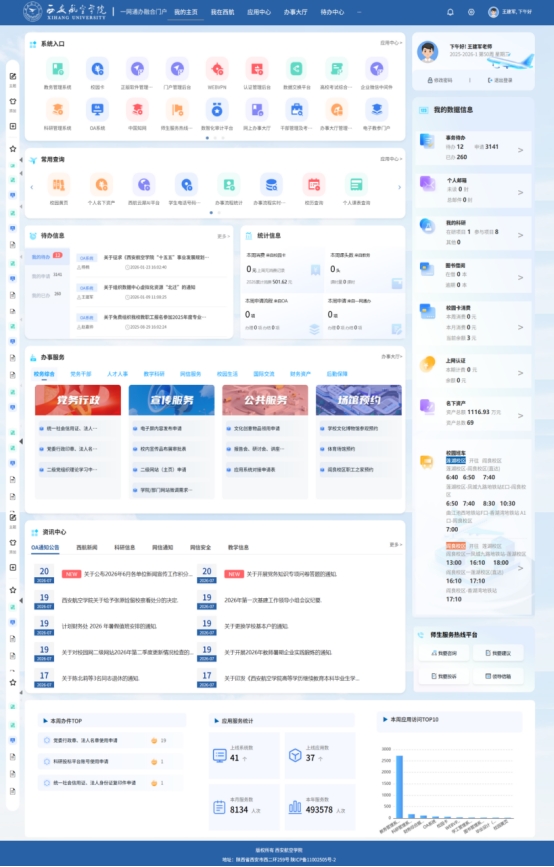Open 个人课表查询 icon
Viewport: 554px width, 867px height.
356,185
